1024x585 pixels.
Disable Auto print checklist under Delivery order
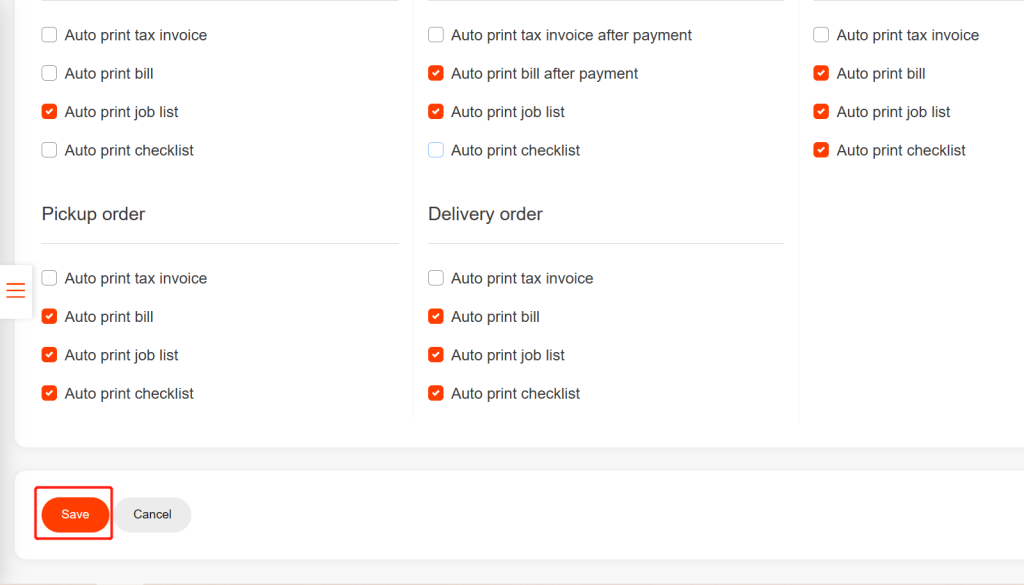point(436,394)
